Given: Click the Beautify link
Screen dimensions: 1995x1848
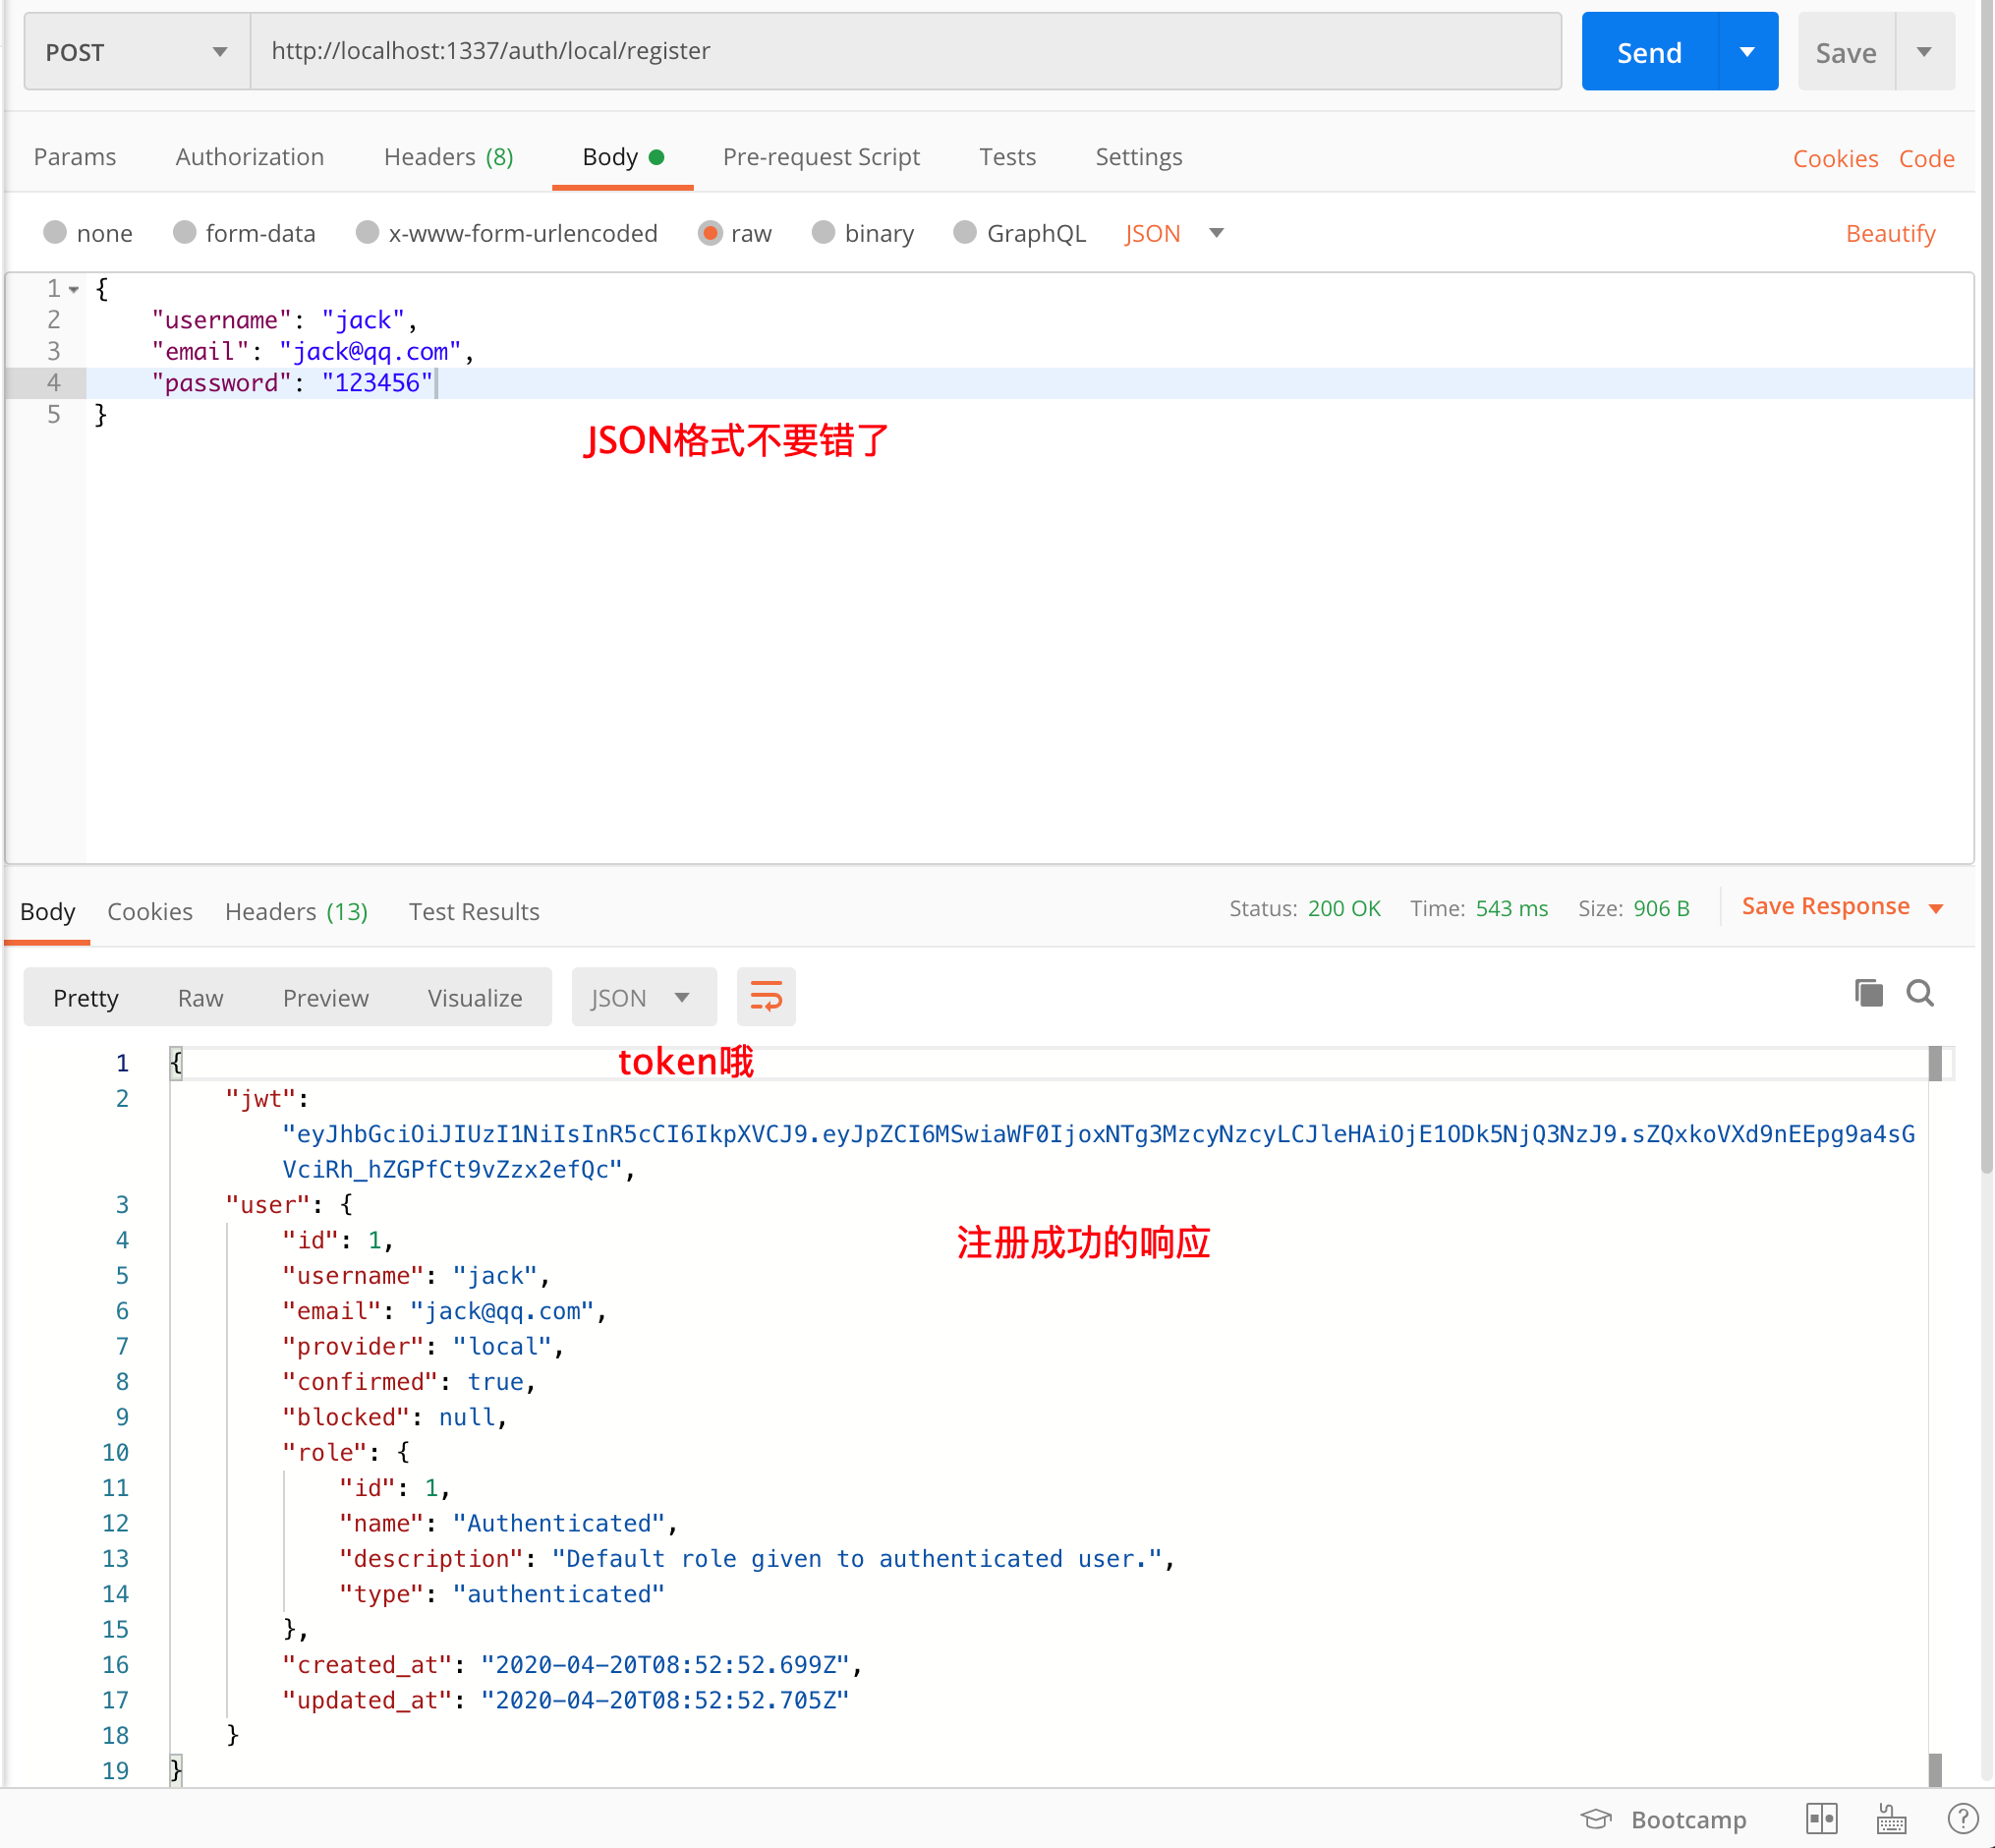Looking at the screenshot, I should [1889, 233].
